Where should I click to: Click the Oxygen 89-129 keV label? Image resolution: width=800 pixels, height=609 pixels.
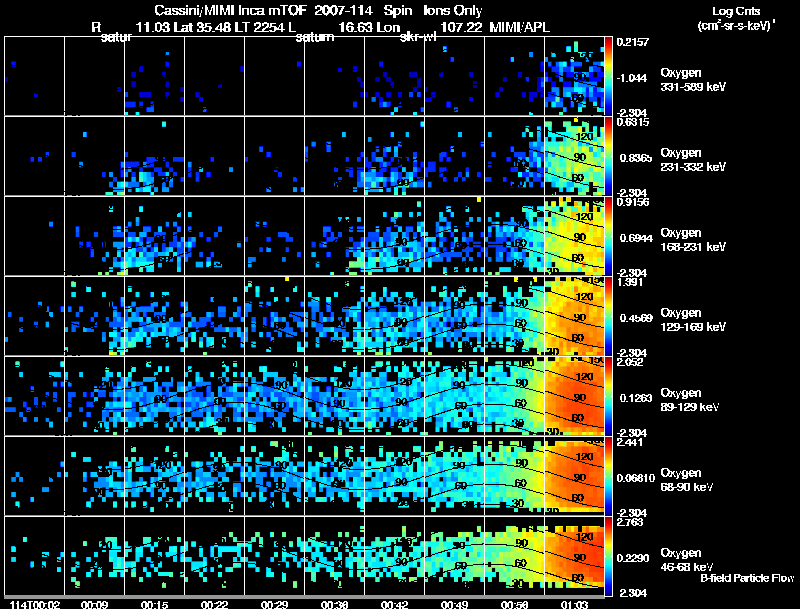690,400
